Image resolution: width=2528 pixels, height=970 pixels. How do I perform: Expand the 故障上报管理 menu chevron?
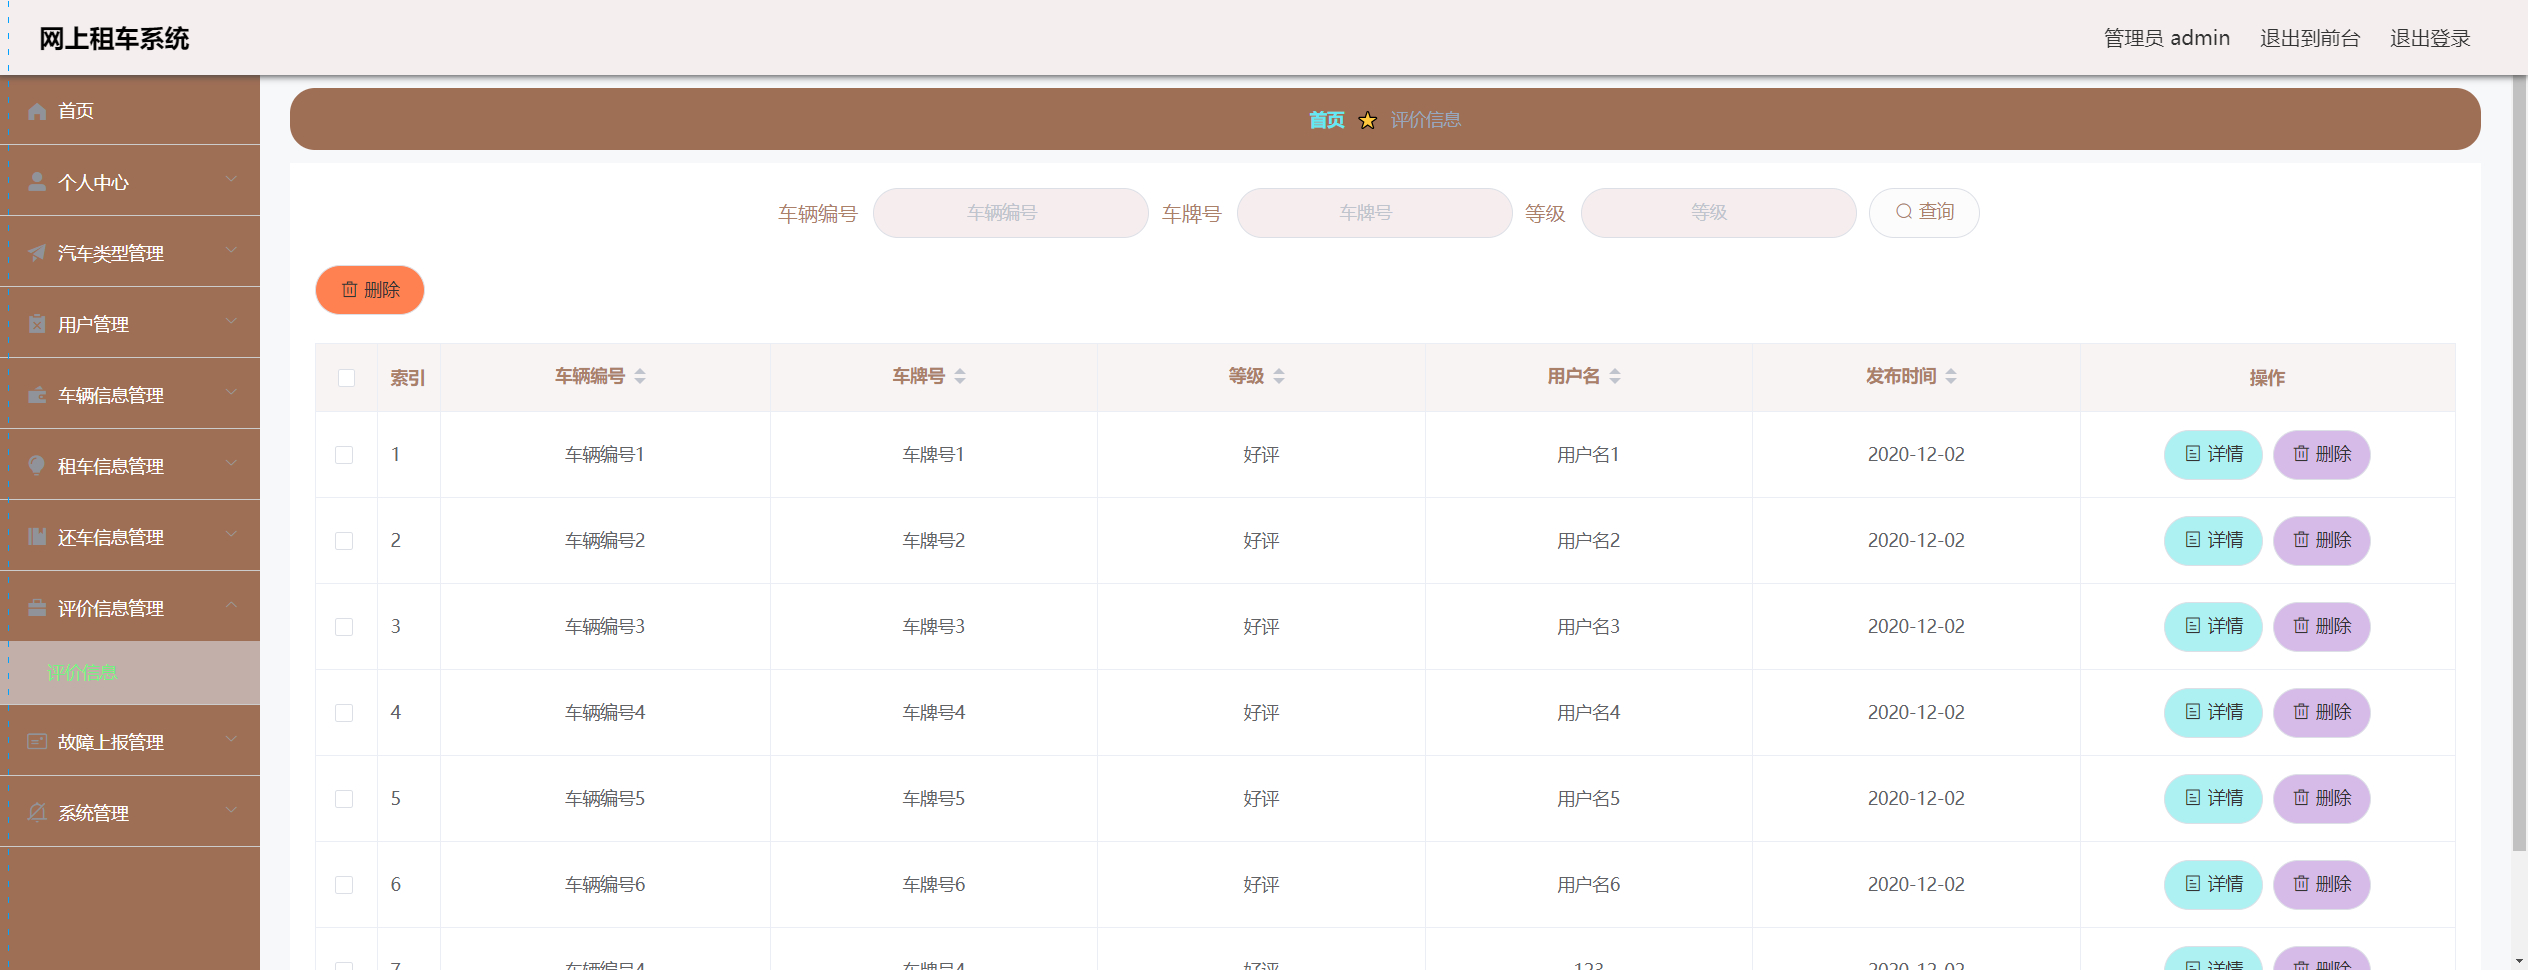[x=231, y=739]
